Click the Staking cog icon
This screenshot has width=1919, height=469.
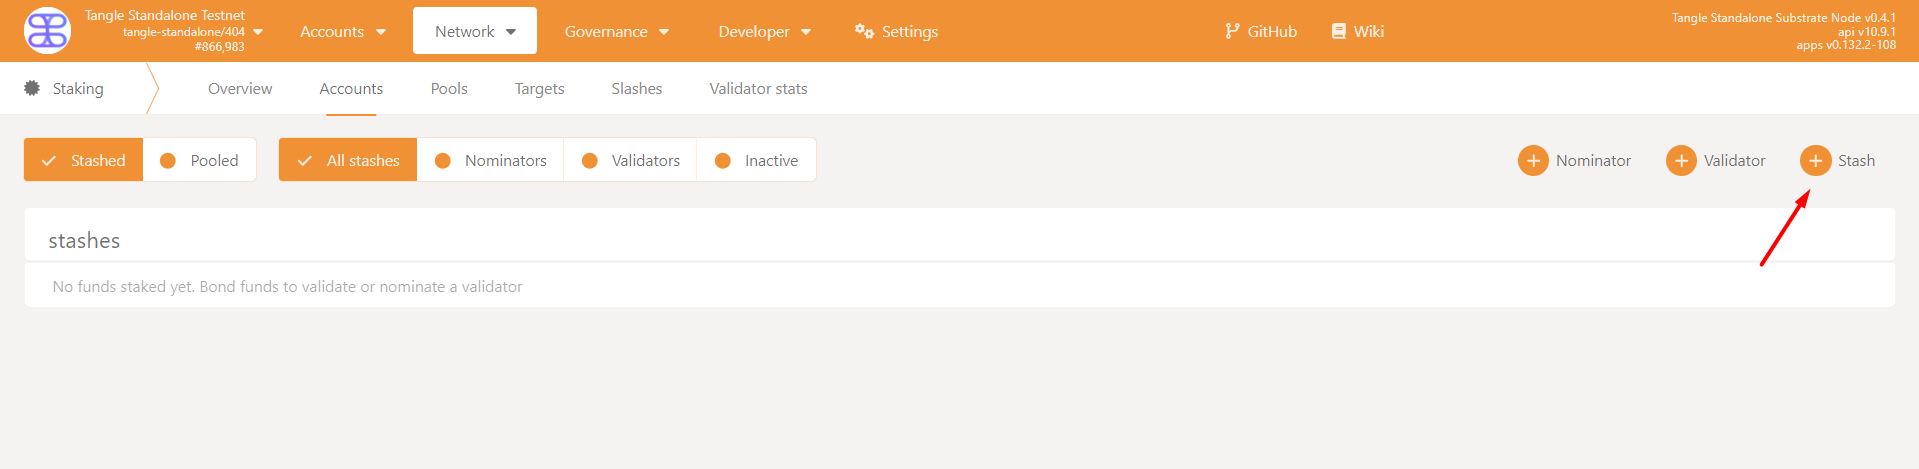32,88
